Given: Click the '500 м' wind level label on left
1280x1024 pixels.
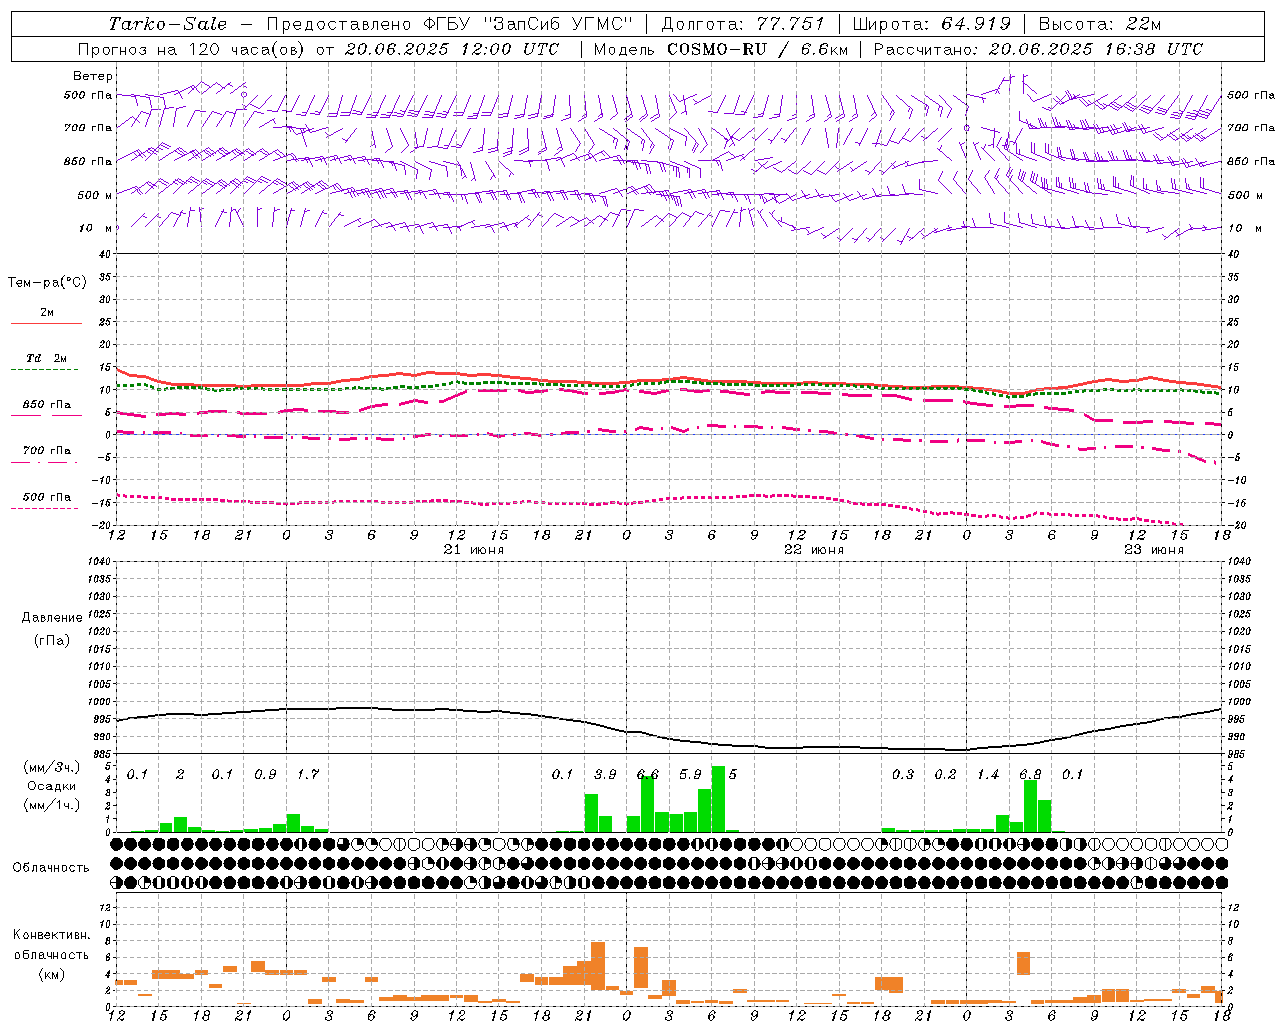Looking at the screenshot, I should coord(96,196).
